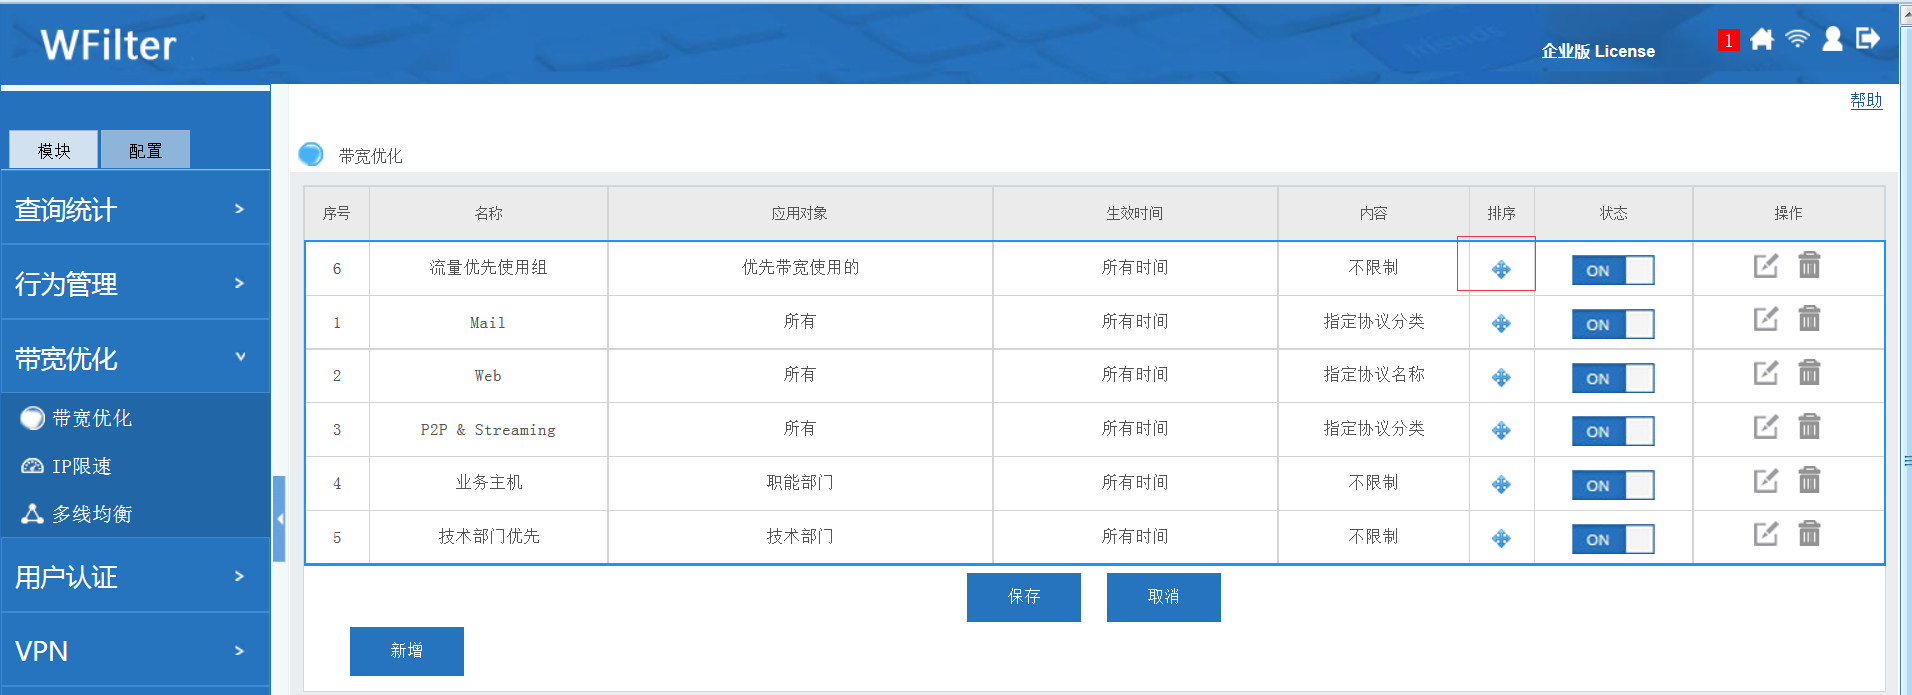Edit the Mail rule
The width and height of the screenshot is (1912, 695).
click(1765, 320)
